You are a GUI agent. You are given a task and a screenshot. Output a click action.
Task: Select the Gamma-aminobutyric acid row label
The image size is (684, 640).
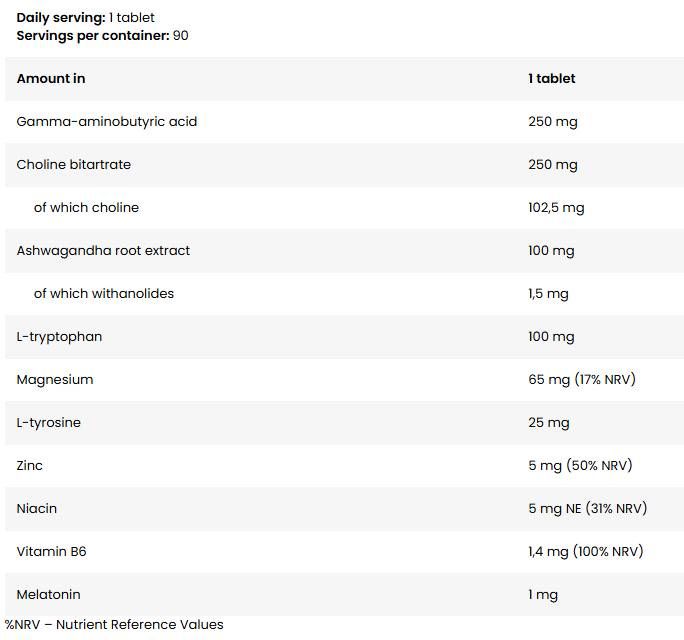pyautogui.click(x=106, y=122)
